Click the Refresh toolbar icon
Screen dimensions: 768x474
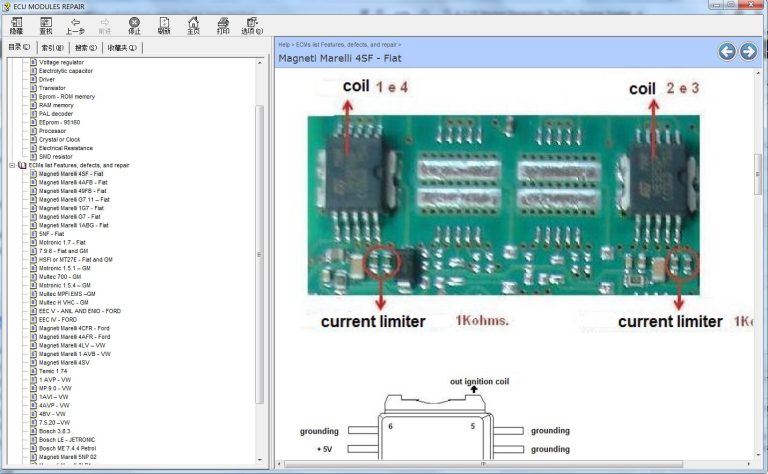coord(164,25)
